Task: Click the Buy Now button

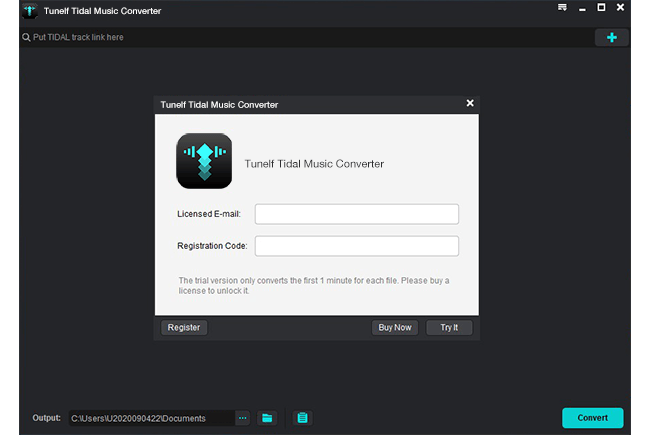Action: (x=395, y=328)
